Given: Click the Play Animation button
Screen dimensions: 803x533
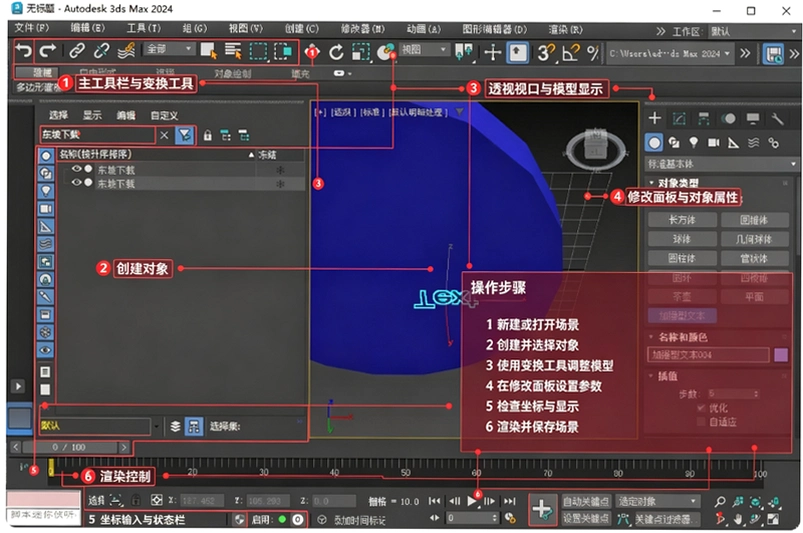Looking at the screenshot, I should (x=472, y=501).
